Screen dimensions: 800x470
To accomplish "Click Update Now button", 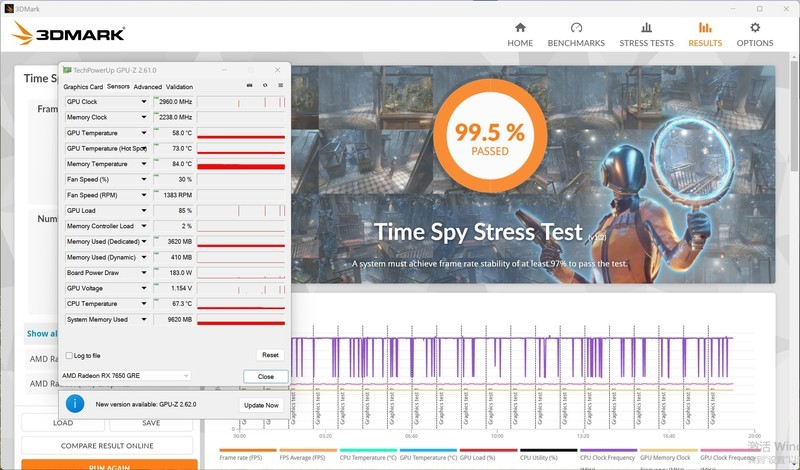I will [x=261, y=405].
